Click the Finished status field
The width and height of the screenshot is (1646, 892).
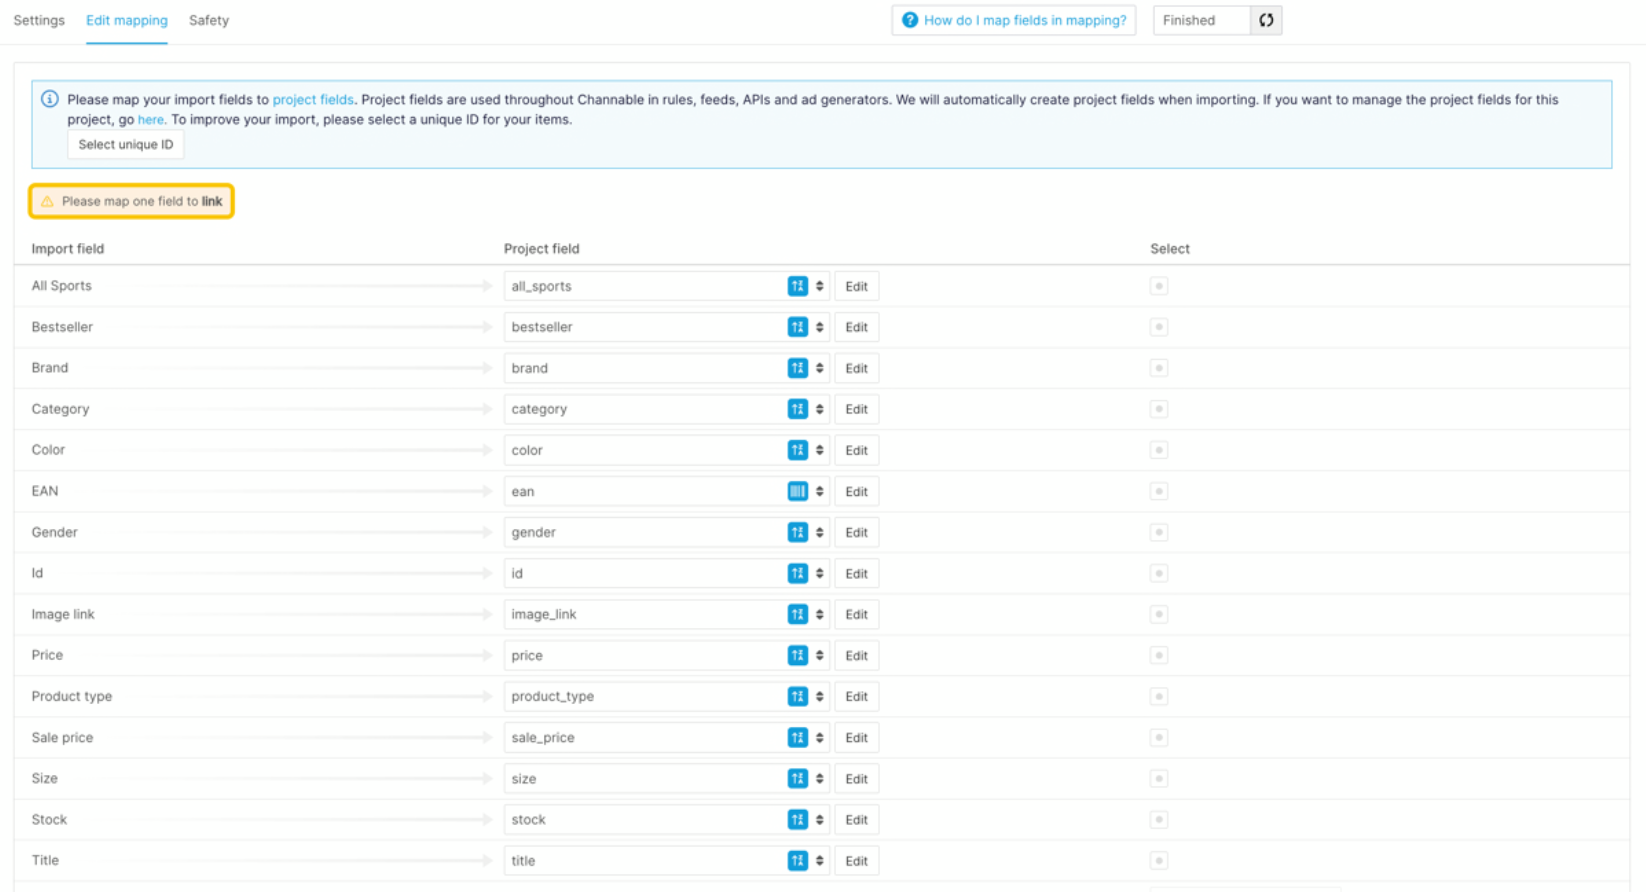tap(1202, 20)
